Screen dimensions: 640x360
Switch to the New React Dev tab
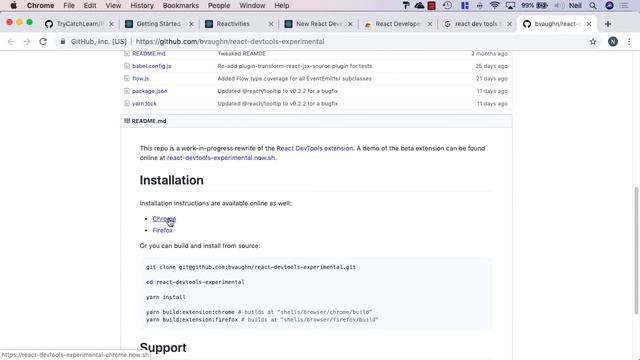(x=318, y=24)
